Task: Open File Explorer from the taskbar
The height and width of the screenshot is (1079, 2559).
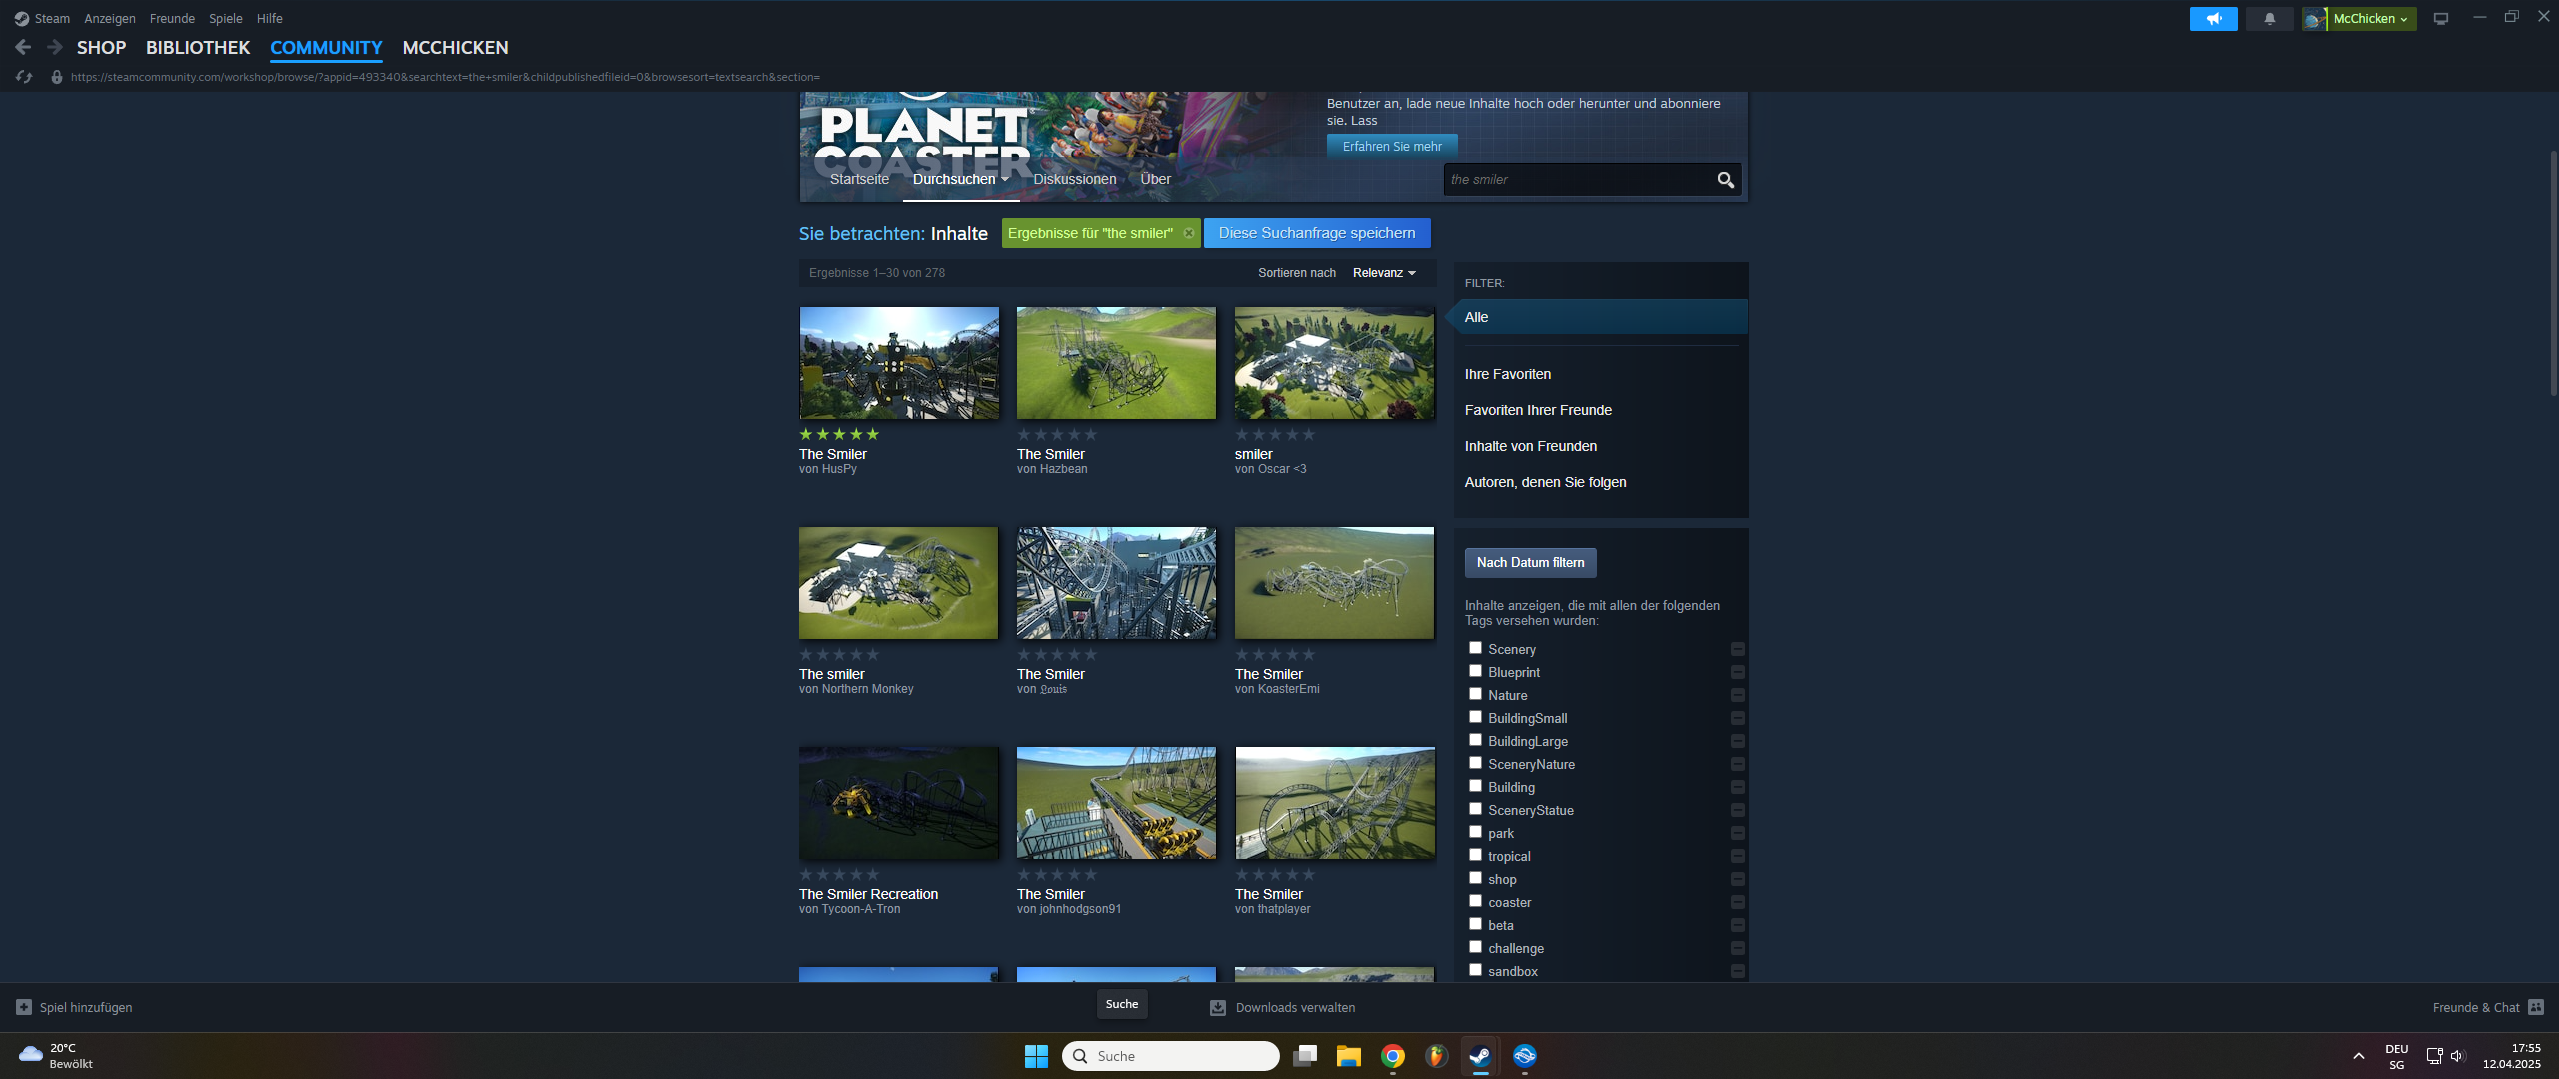Action: (x=1348, y=1056)
